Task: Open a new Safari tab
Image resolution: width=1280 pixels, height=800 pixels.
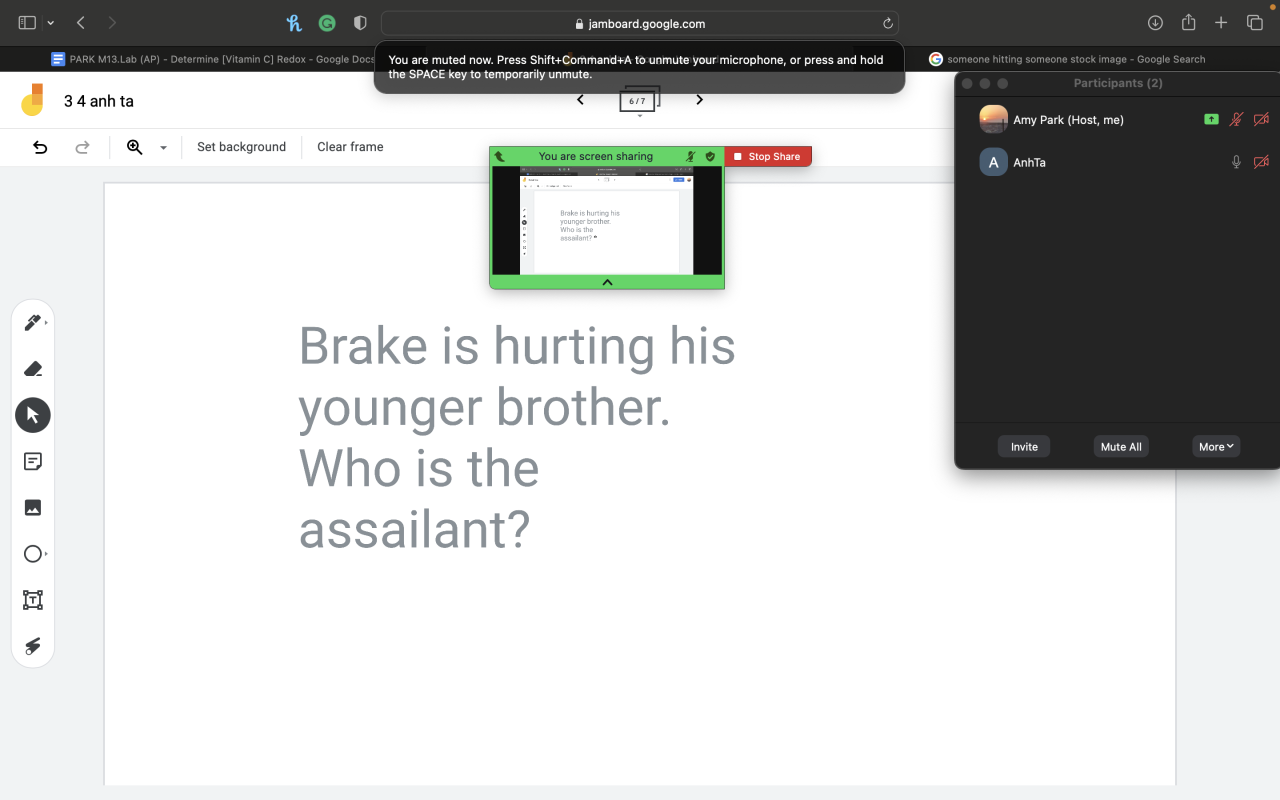Action: [1221, 23]
